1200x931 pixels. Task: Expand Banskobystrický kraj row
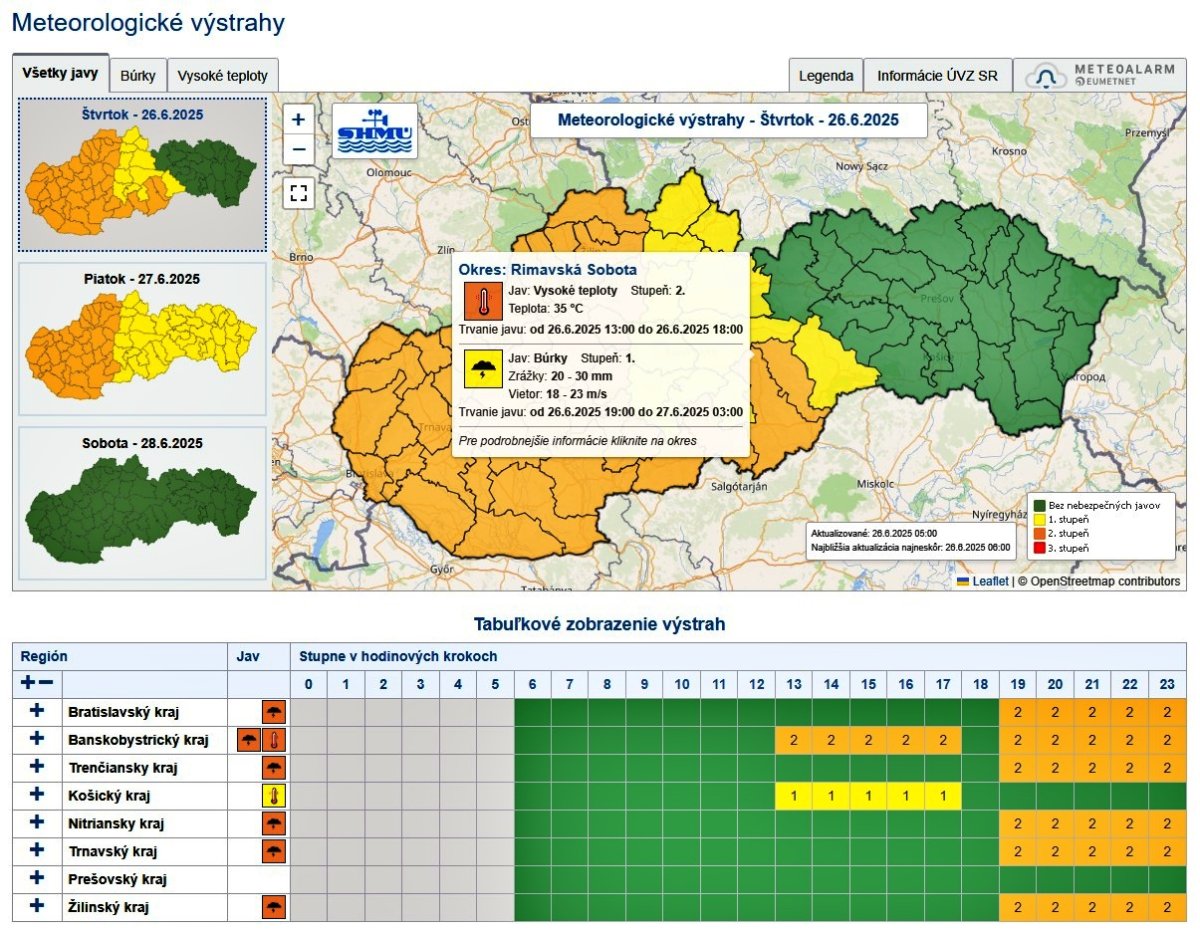point(37,740)
